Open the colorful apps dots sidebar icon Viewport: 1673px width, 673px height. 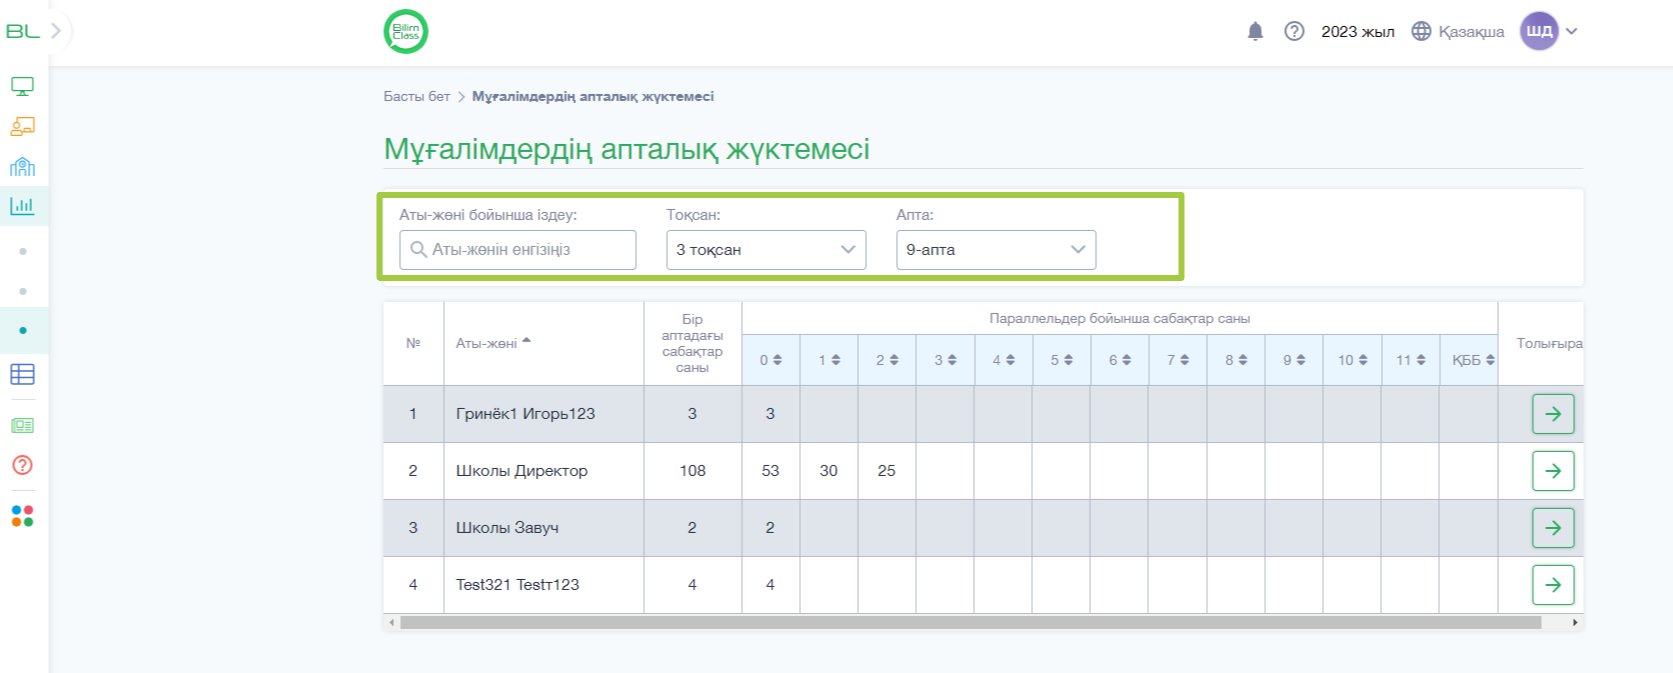pos(22,516)
